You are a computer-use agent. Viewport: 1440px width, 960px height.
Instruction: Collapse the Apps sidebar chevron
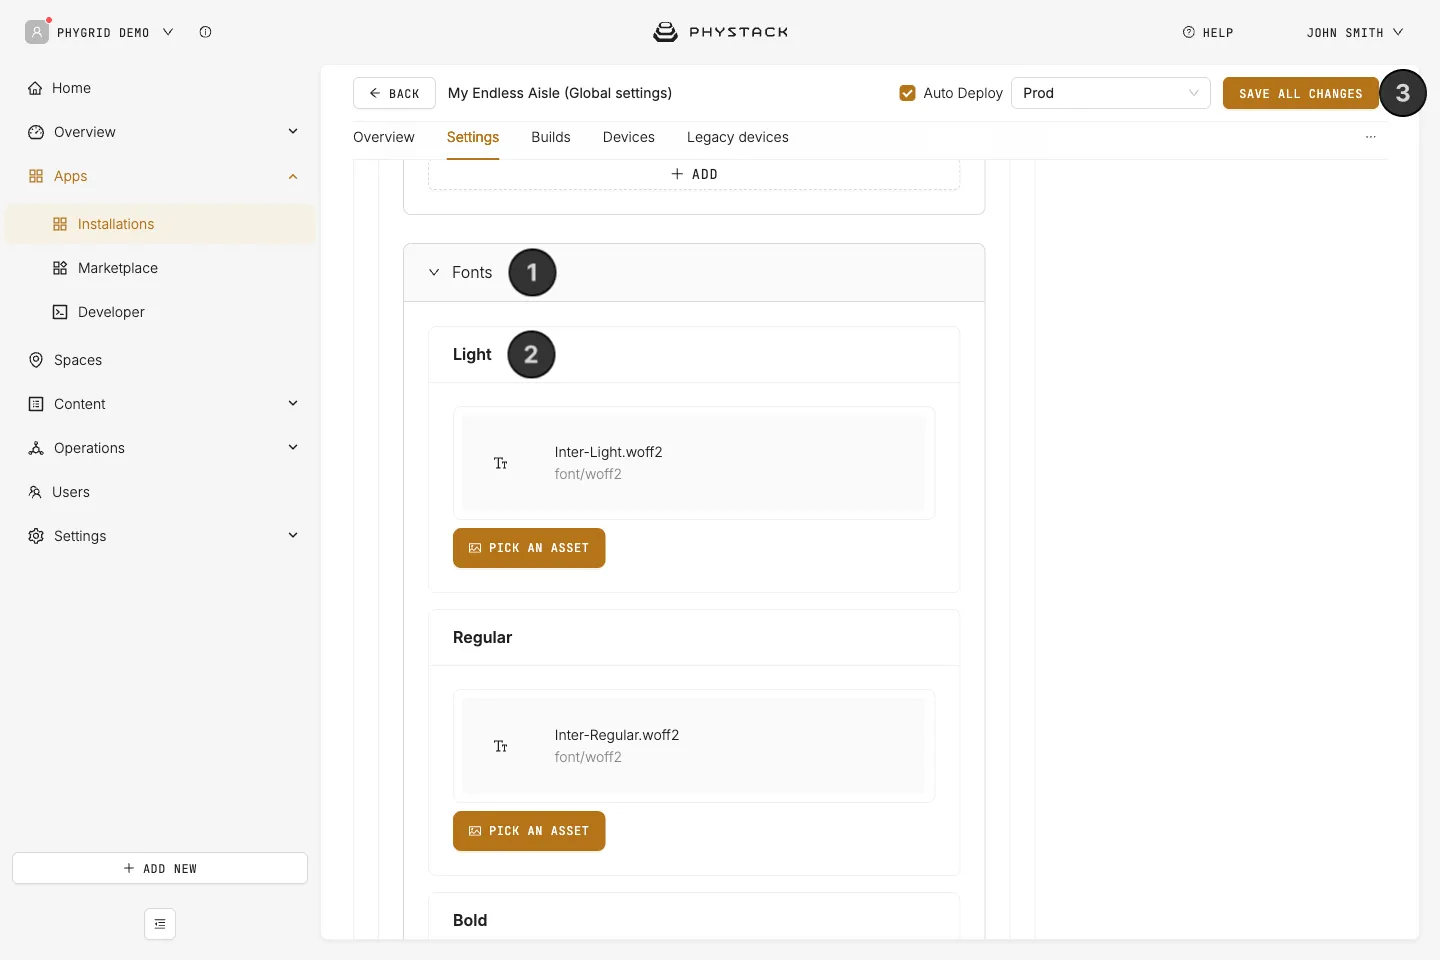click(293, 176)
